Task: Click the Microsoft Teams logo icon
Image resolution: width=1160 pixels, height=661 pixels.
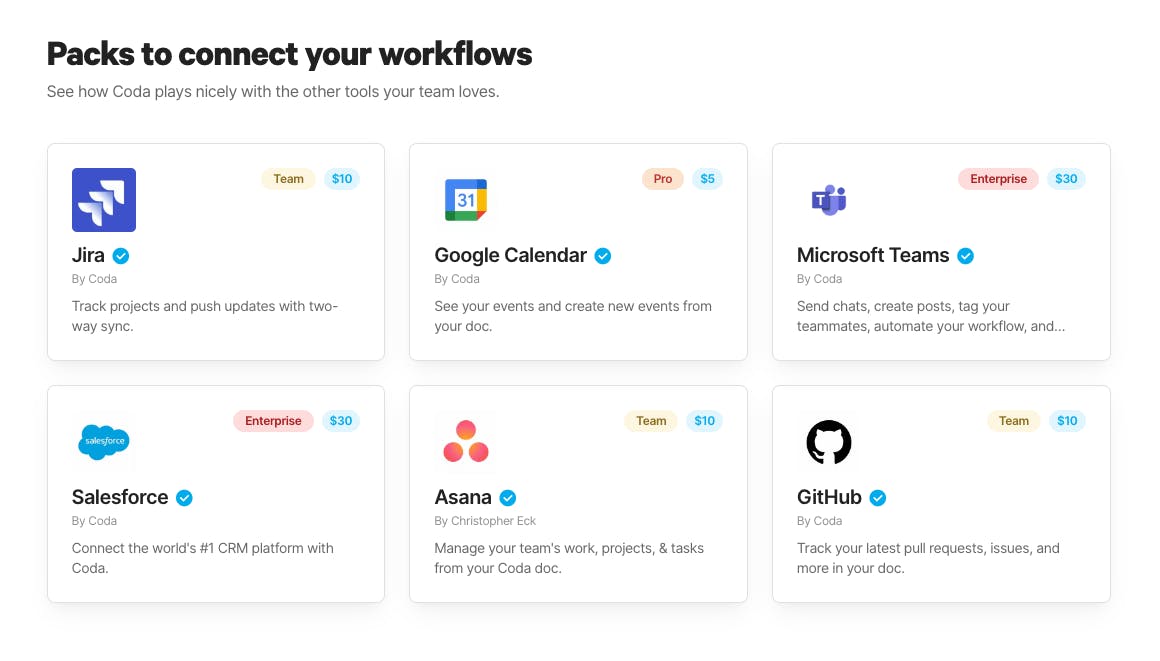Action: click(829, 200)
